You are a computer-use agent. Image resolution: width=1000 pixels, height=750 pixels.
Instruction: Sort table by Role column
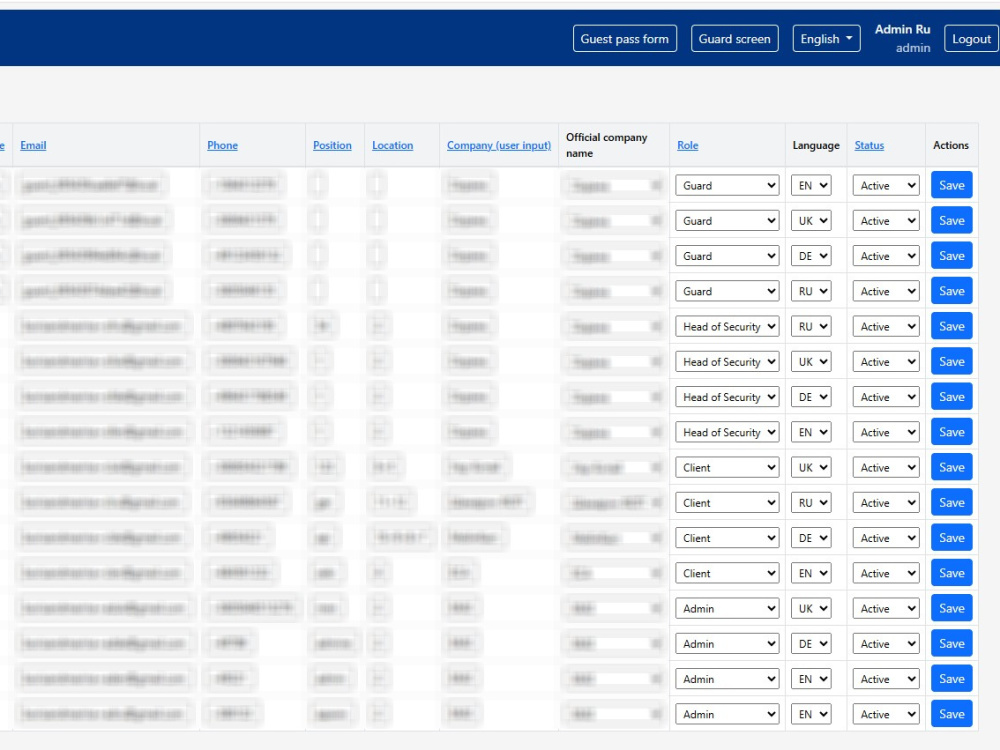[x=688, y=145]
